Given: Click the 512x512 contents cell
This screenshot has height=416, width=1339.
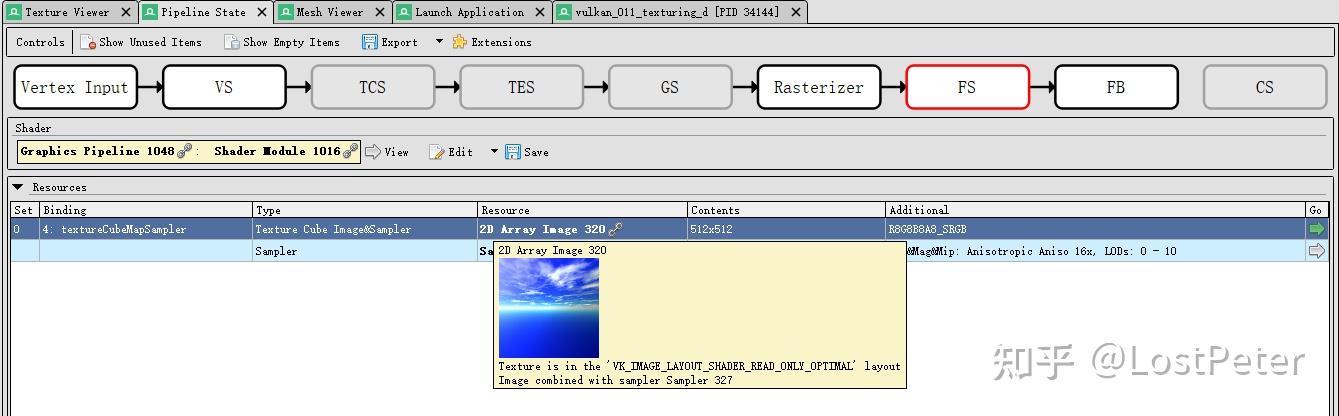Looking at the screenshot, I should pos(786,229).
